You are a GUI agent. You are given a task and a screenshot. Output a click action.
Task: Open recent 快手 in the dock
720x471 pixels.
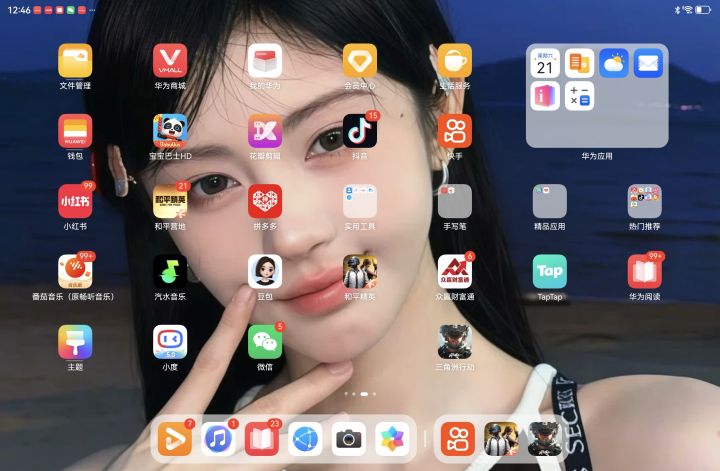458,439
